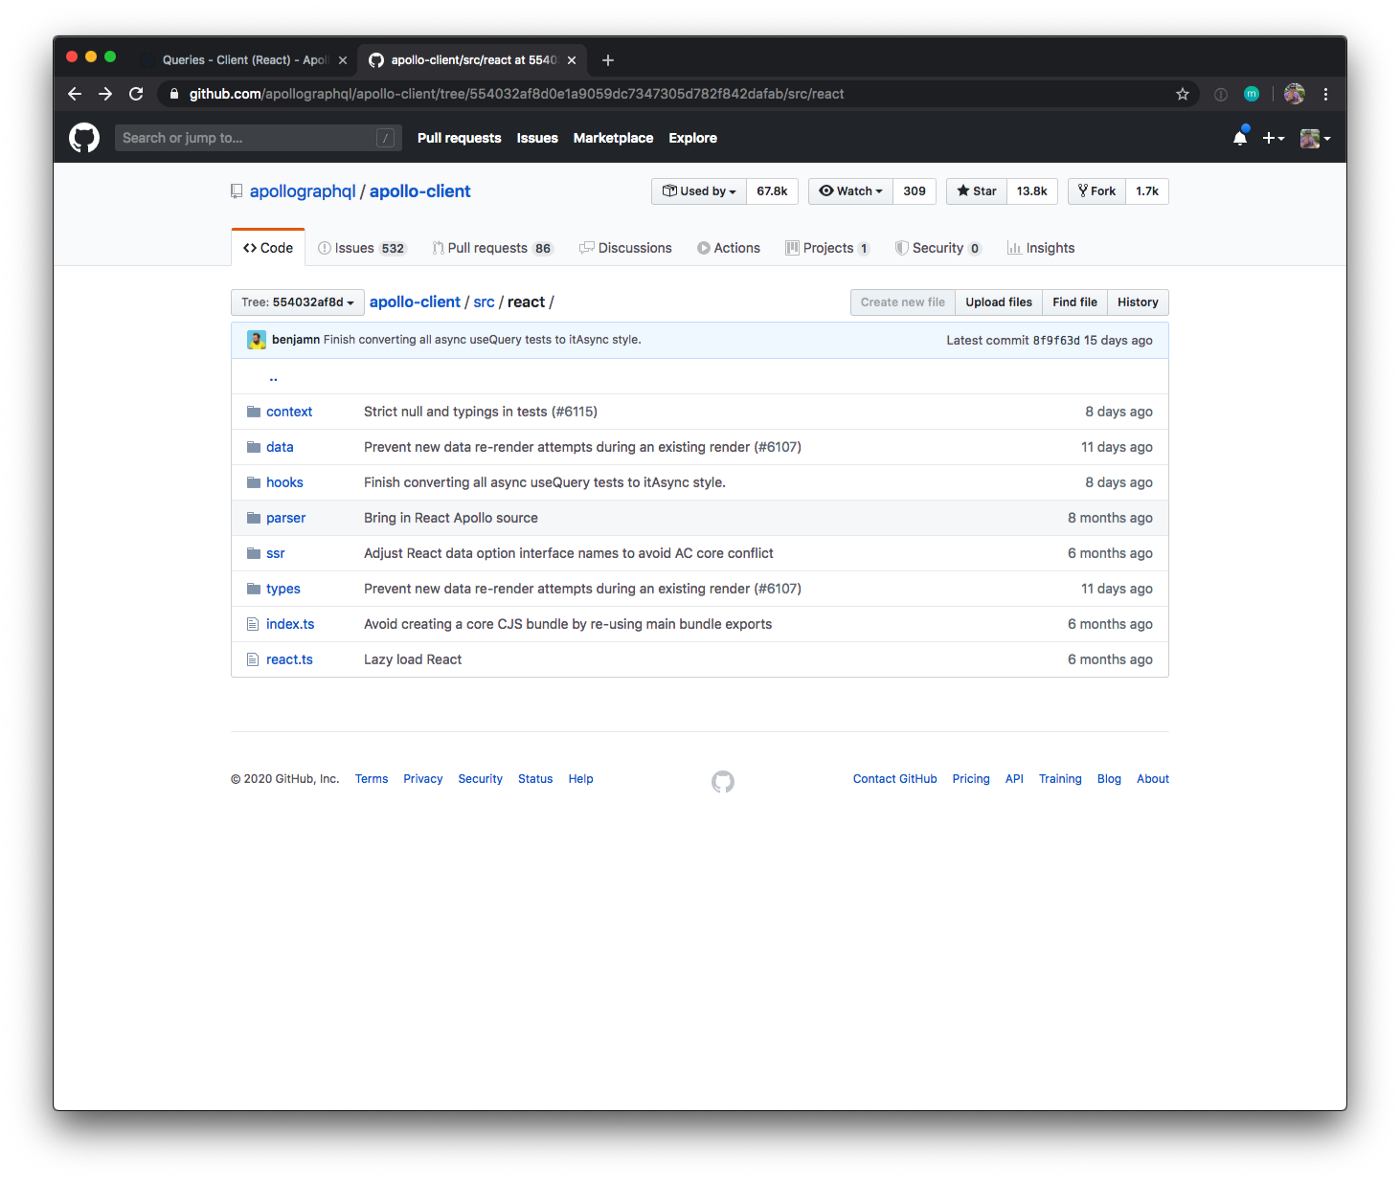
Task: Click the lock icon in the address bar
Action: (x=174, y=94)
